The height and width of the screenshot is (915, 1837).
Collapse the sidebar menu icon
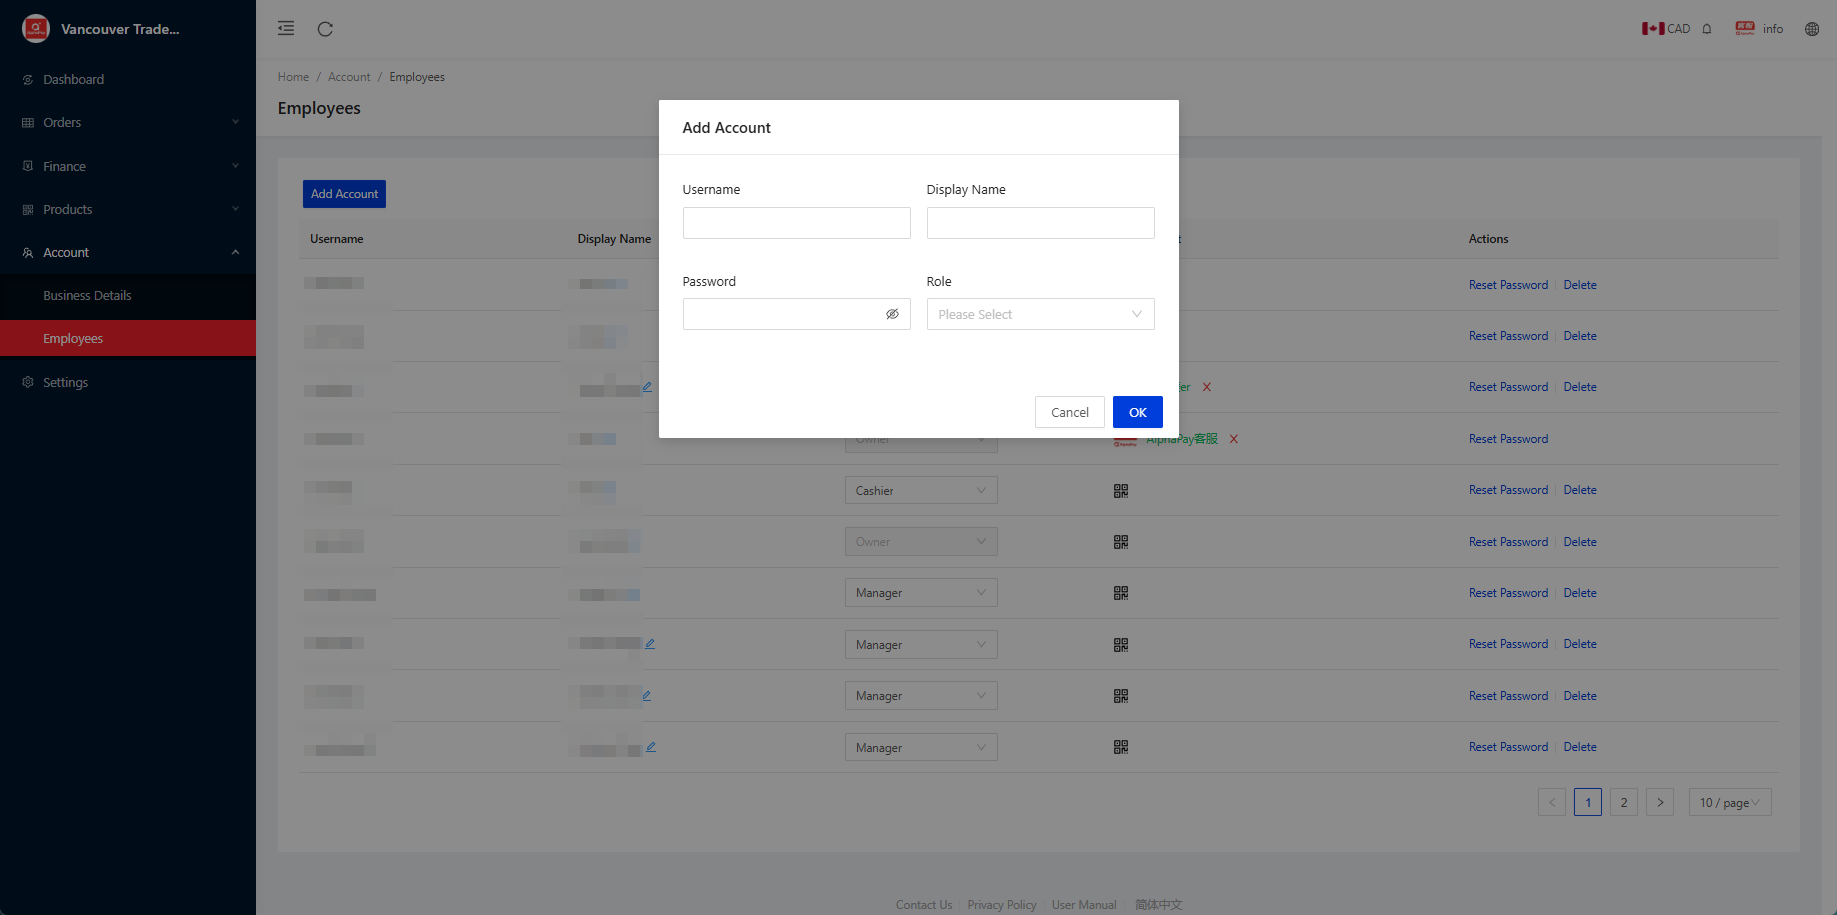(286, 29)
